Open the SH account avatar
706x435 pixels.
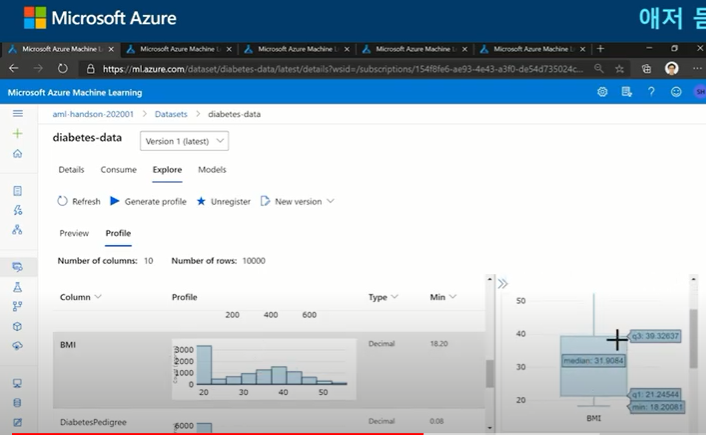700,92
